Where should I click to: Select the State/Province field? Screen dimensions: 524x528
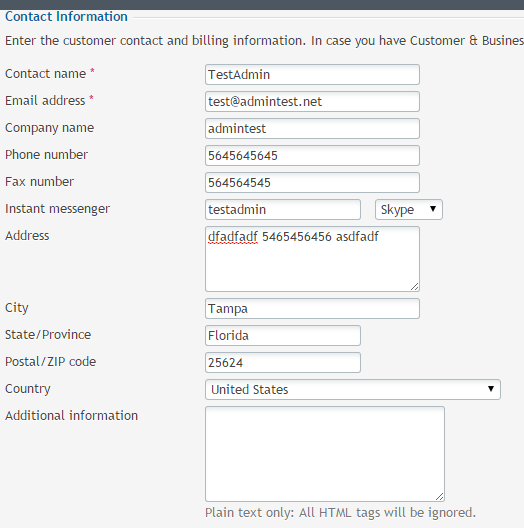coord(283,335)
